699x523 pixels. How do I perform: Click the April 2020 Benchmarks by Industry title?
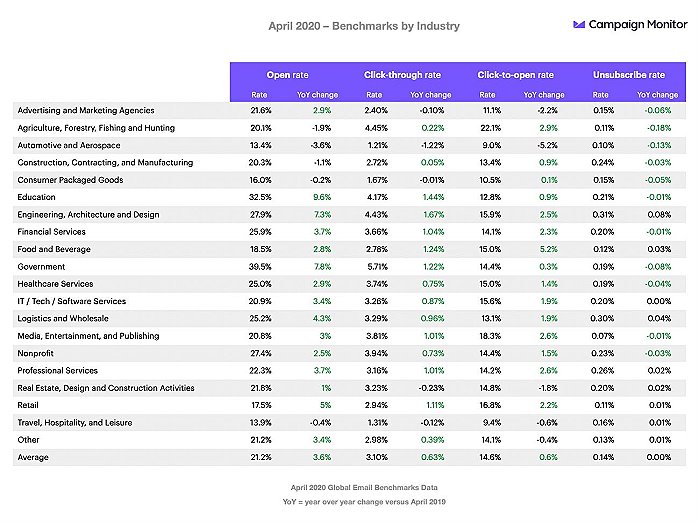pos(364,26)
